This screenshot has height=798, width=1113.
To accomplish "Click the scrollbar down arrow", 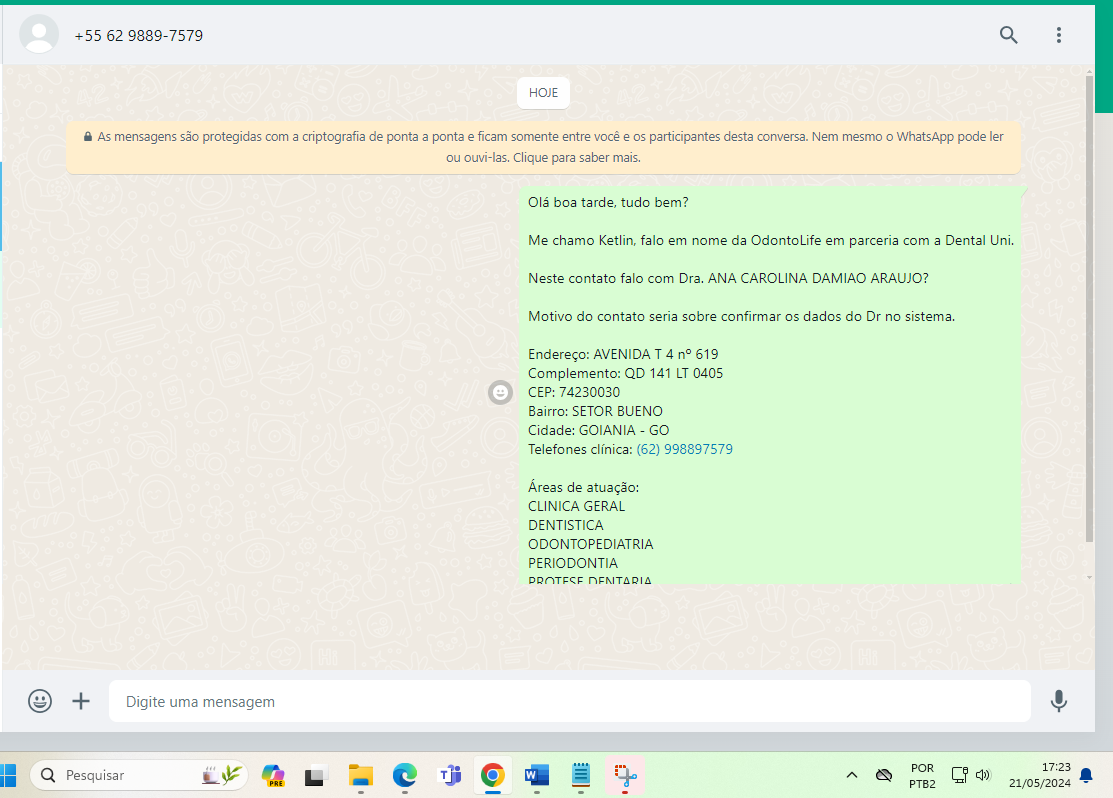I will [1090, 577].
